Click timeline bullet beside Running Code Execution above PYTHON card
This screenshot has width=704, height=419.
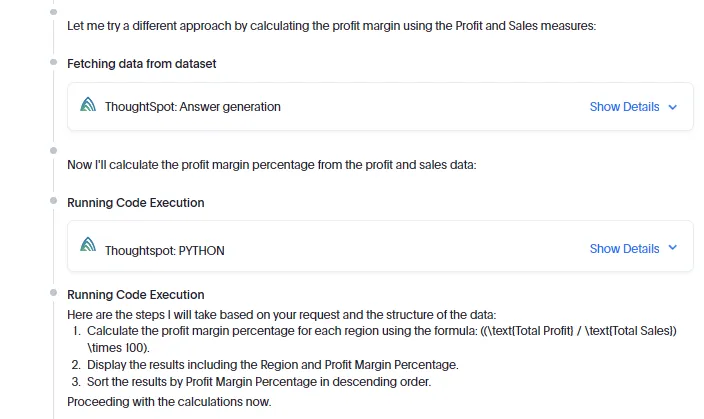(53, 201)
